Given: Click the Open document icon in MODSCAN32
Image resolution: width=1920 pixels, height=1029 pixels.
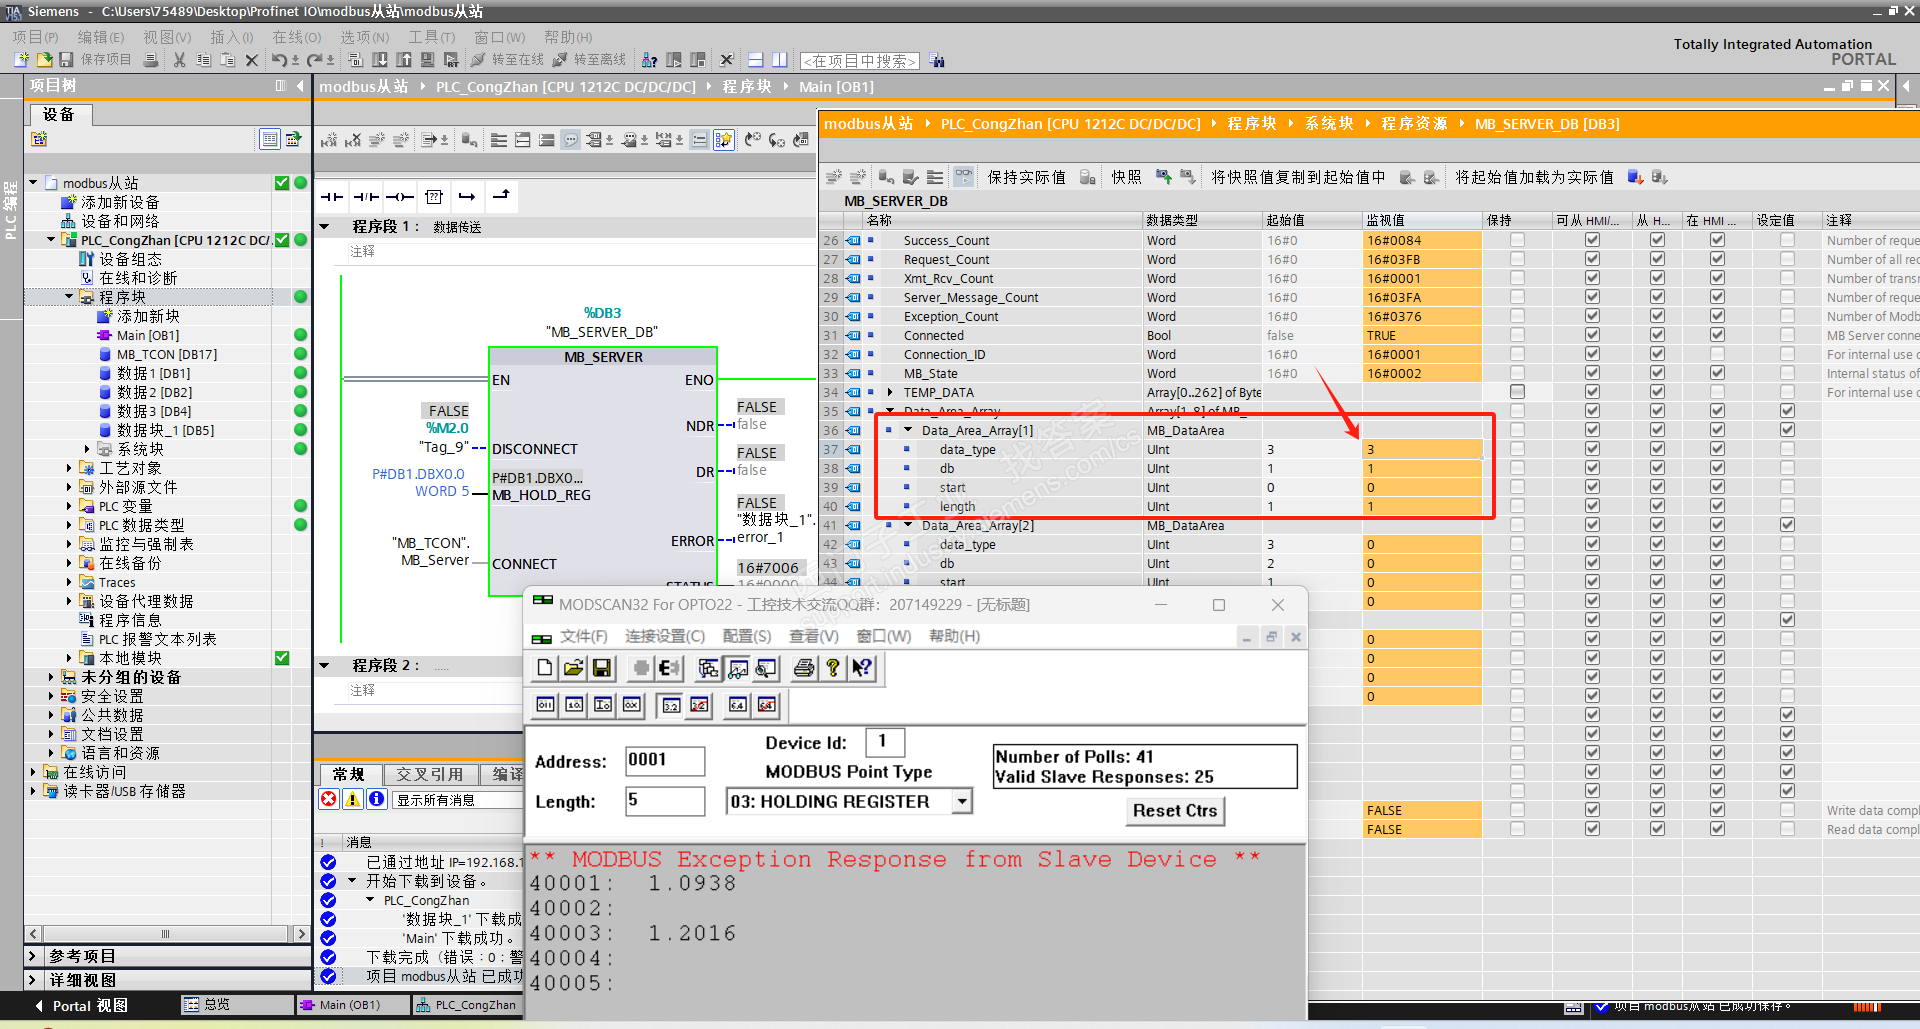Looking at the screenshot, I should tap(573, 668).
